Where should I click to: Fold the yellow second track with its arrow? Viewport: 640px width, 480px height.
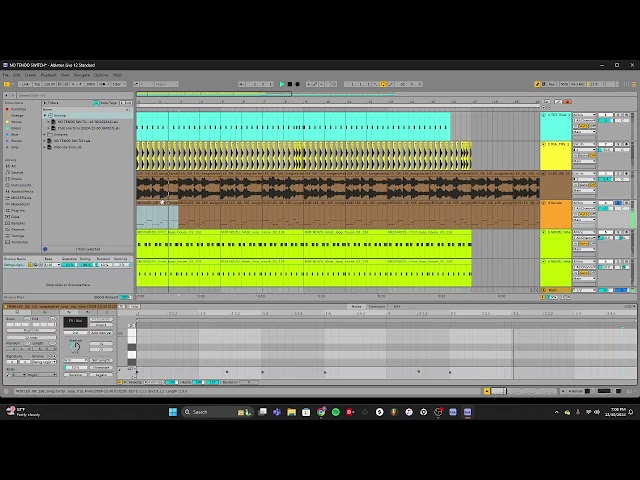tap(544, 144)
